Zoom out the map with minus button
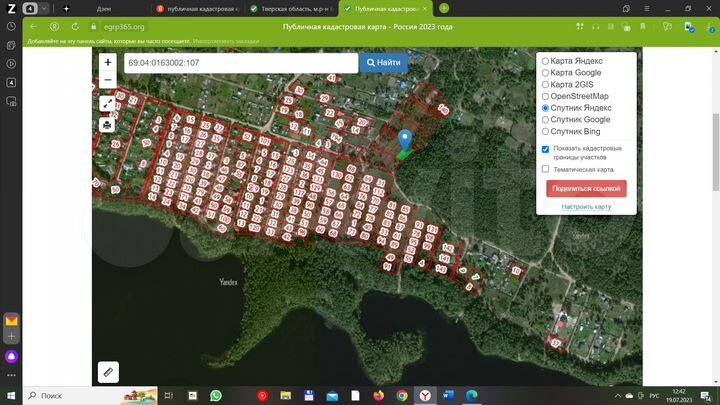The image size is (720, 405). pos(107,79)
